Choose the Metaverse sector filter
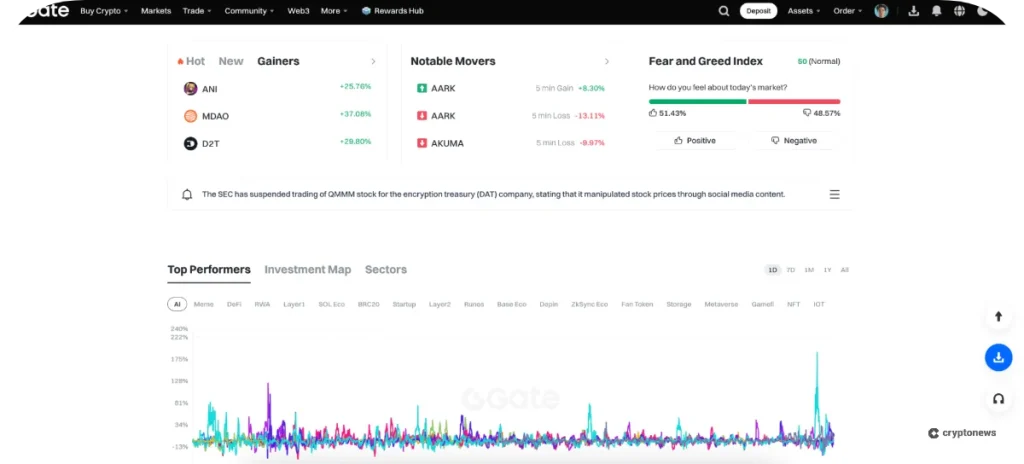Viewport: 1024px width, 464px height. [721, 305]
